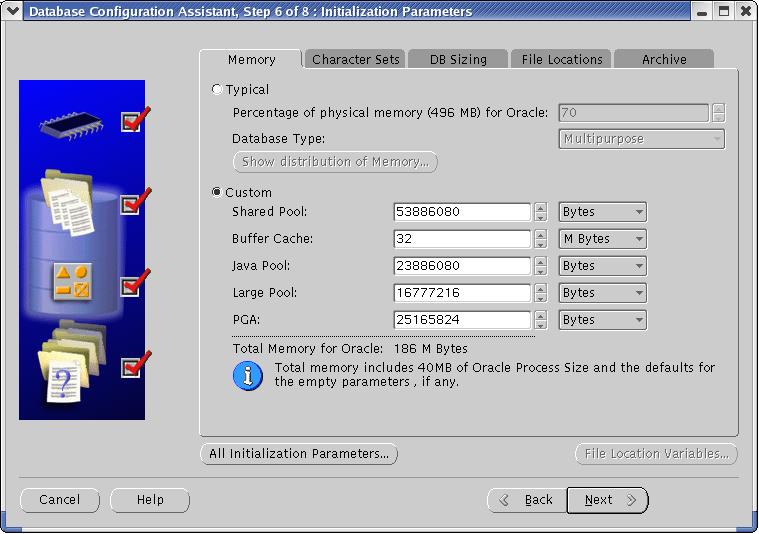
Task: Open the window menu icon in title bar
Action: (x=12, y=11)
